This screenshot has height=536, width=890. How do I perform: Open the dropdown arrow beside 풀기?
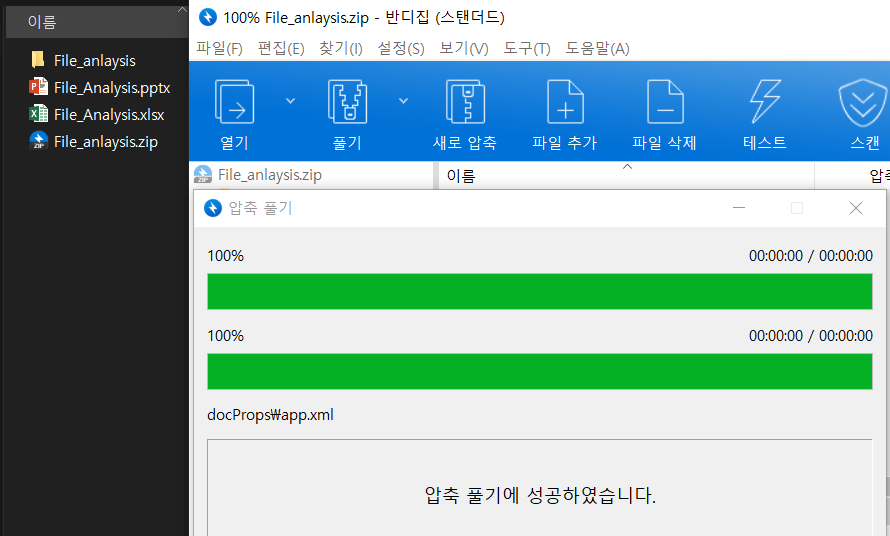tap(403, 101)
